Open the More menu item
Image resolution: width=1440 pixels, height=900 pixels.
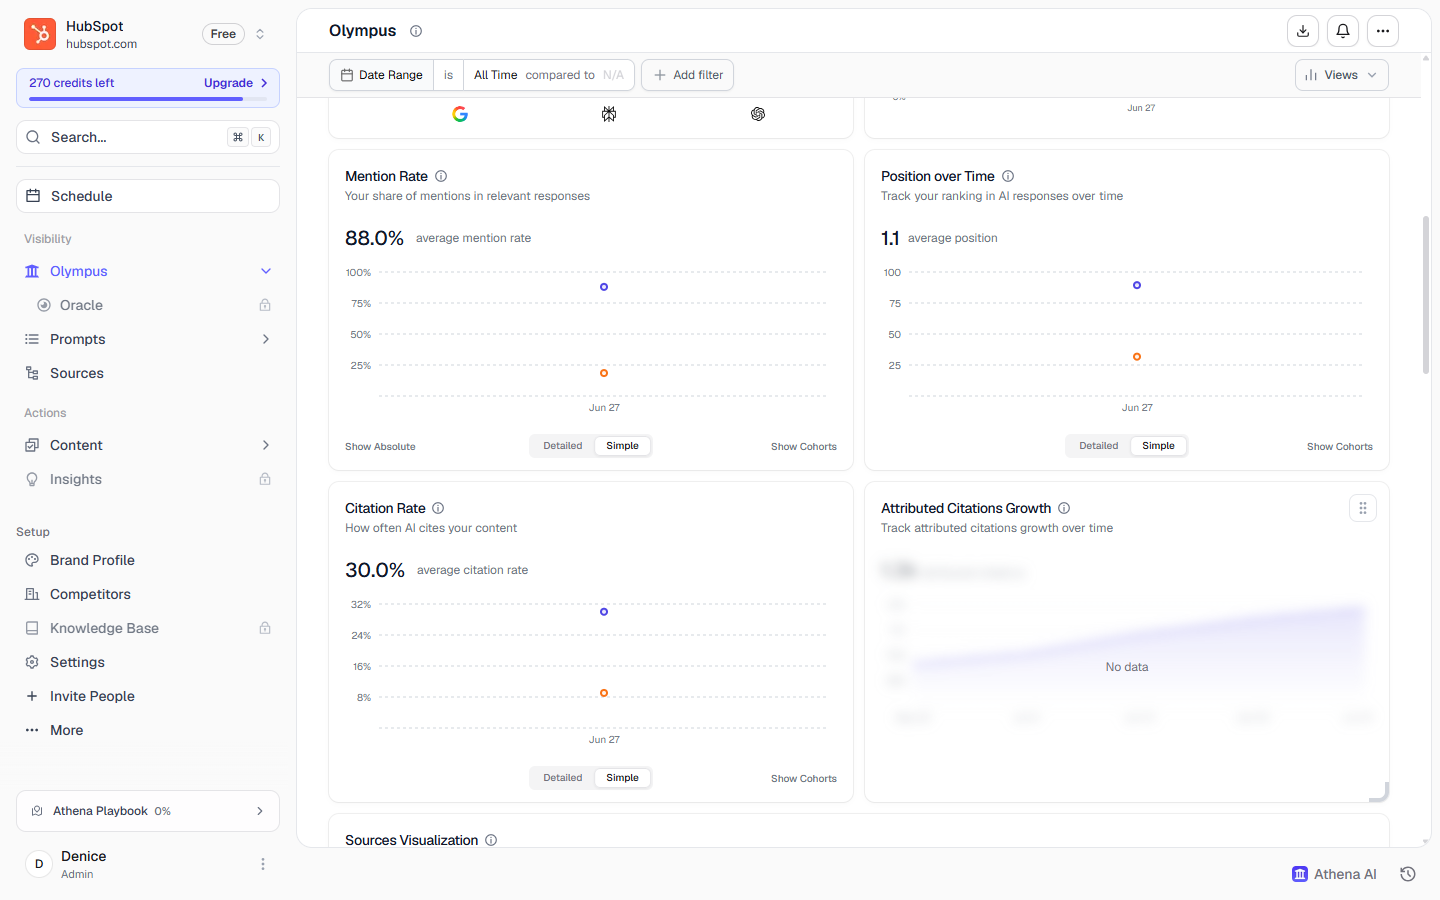(148, 730)
